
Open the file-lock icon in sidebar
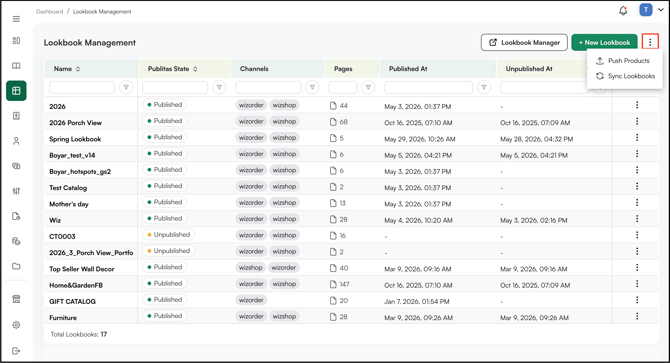pos(16,216)
